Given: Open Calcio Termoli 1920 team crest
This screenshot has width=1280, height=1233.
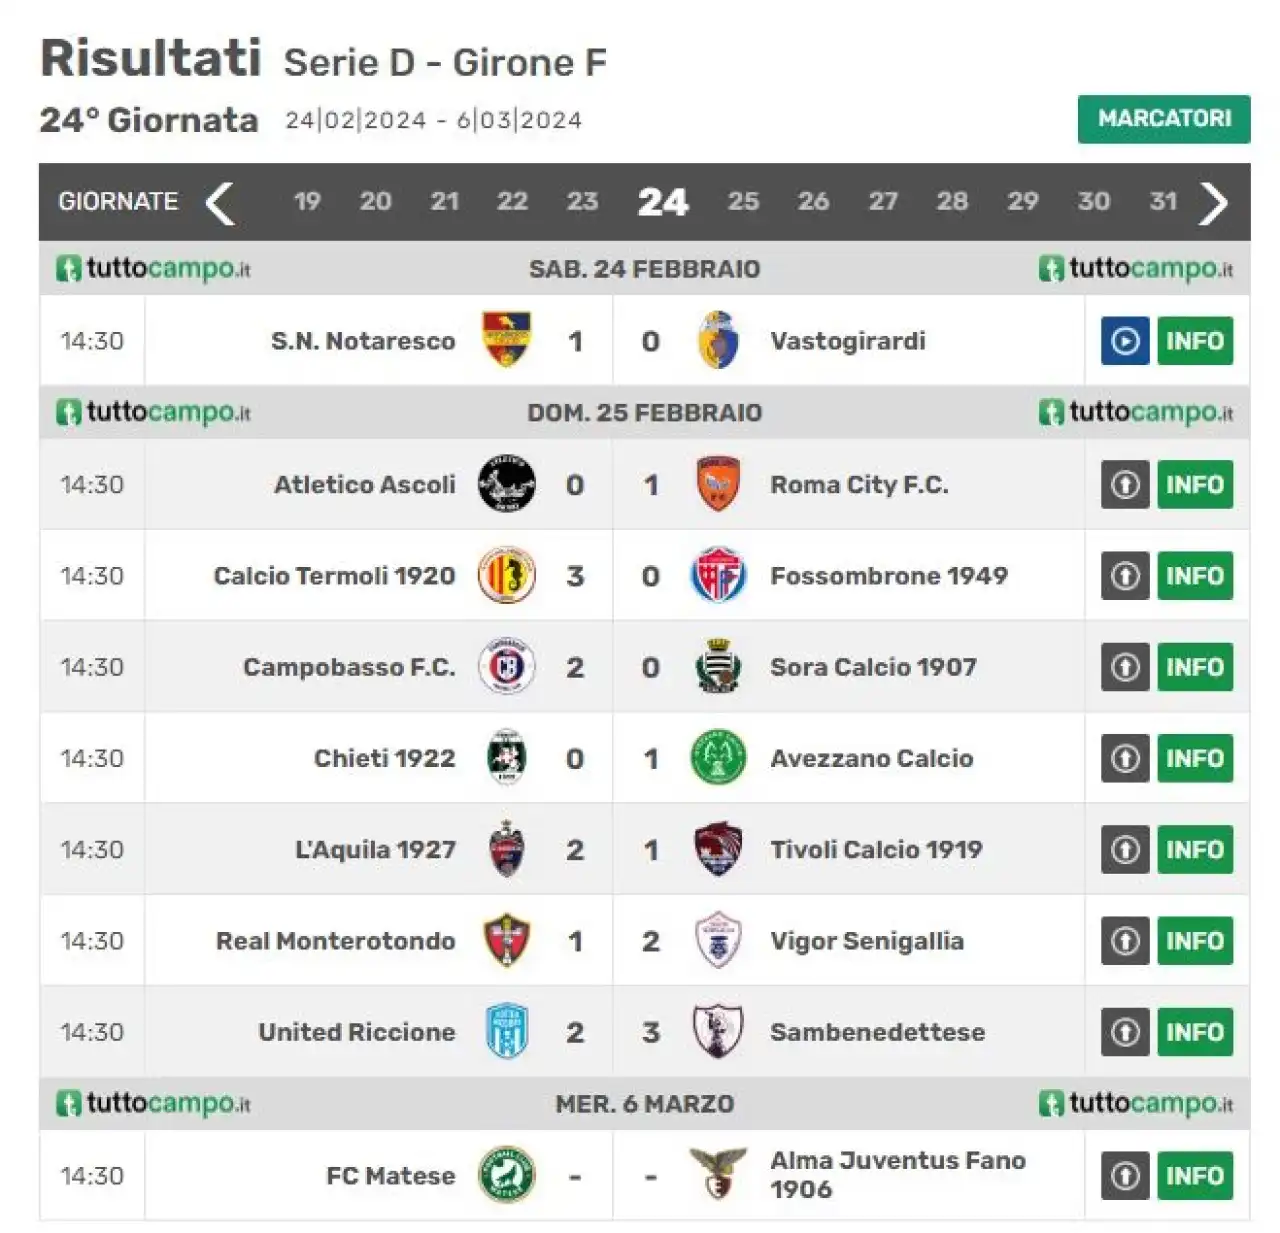Looking at the screenshot, I should coord(506,576).
